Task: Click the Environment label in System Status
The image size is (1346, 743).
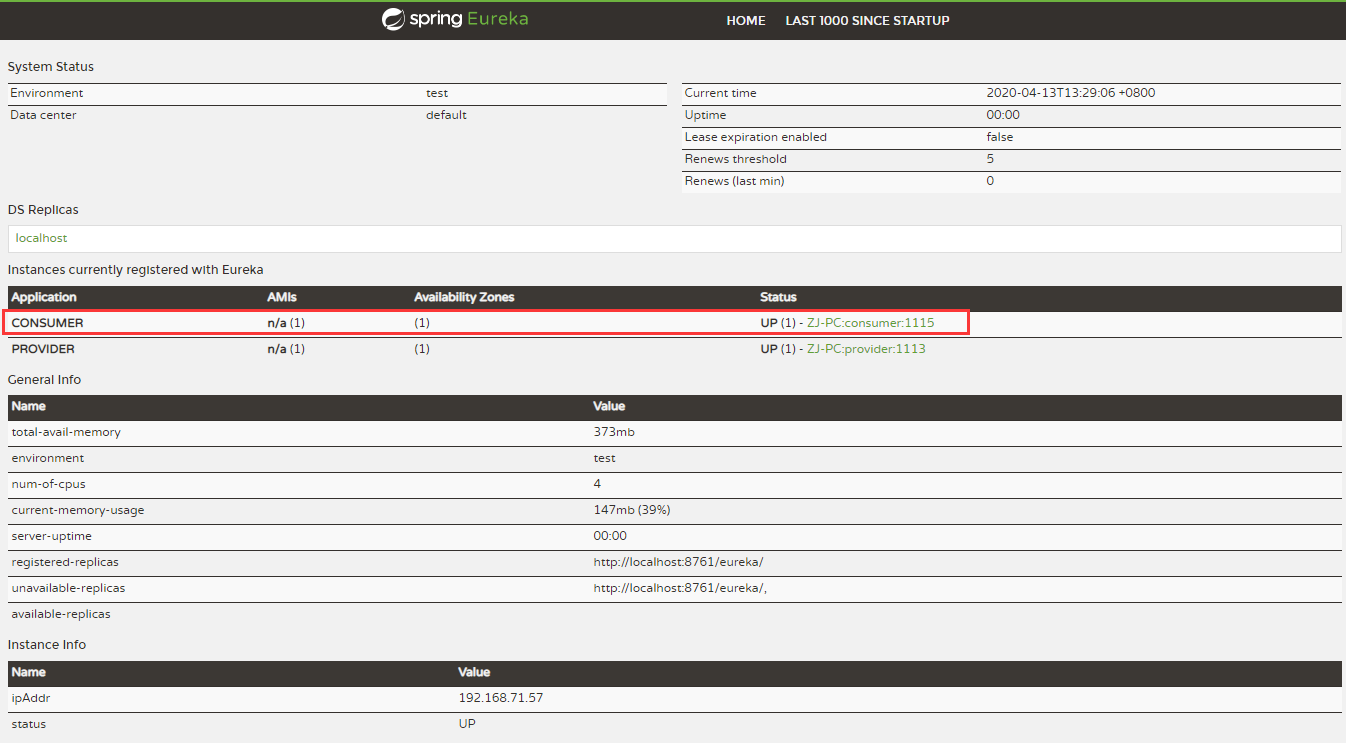Action: [x=47, y=93]
